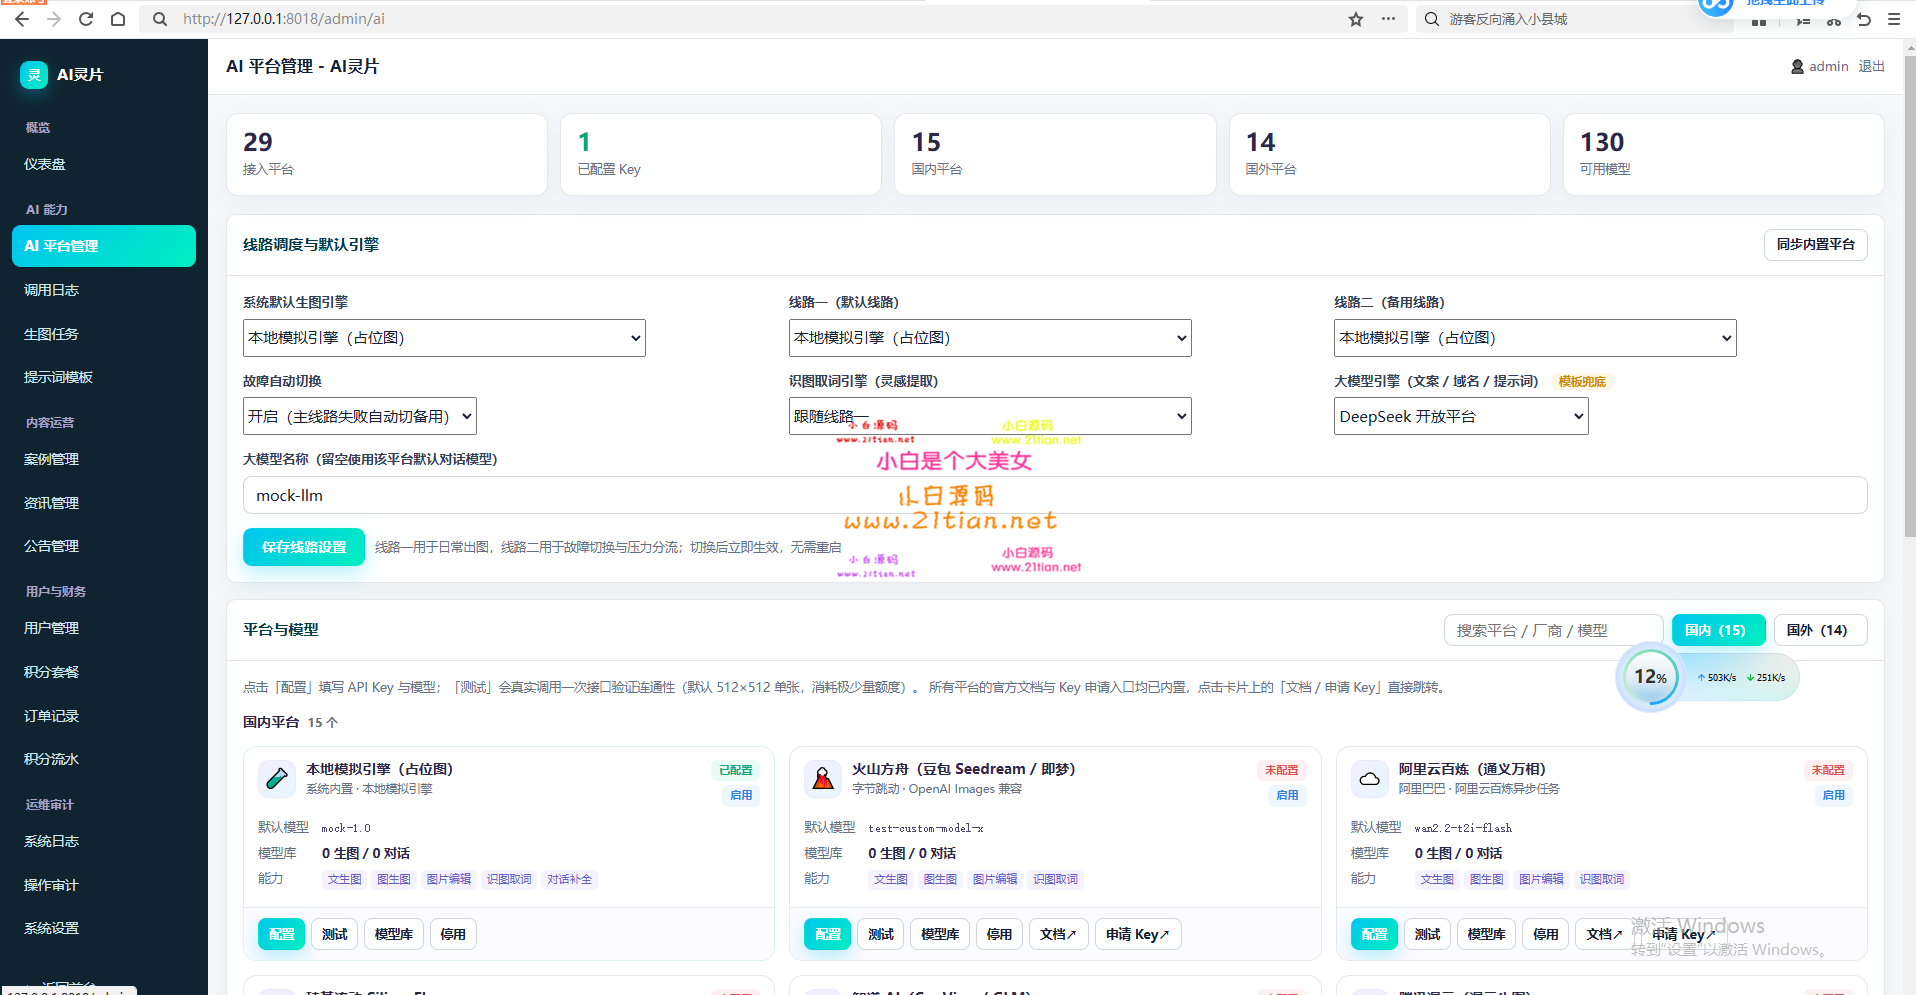The height and width of the screenshot is (995, 1916).
Task: Click 配置 on the 阿里云百炼 card
Action: tap(1374, 934)
